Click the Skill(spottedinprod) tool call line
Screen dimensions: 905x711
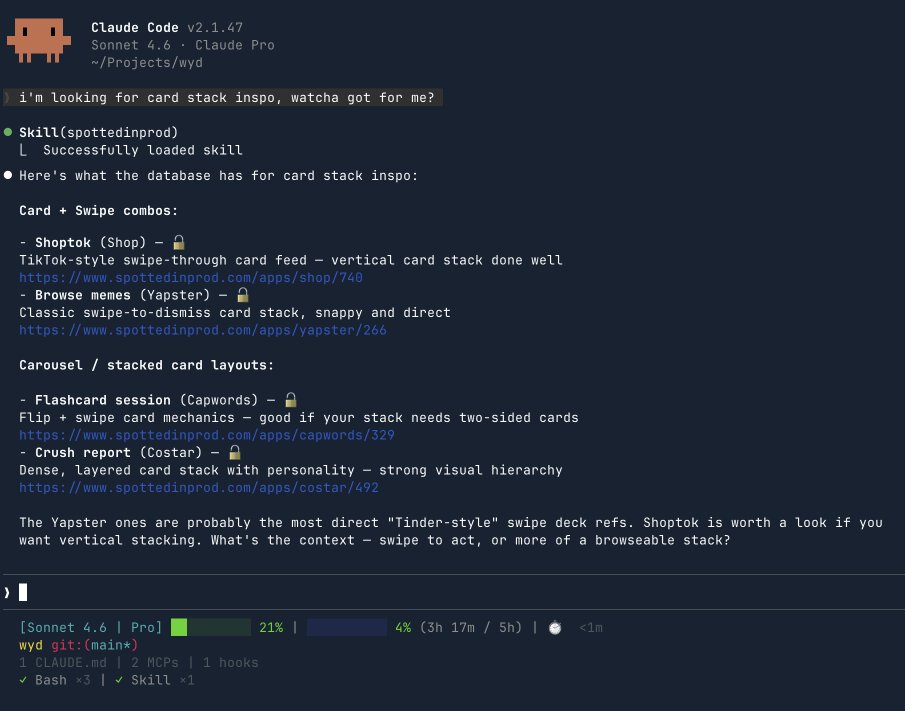(x=99, y=132)
